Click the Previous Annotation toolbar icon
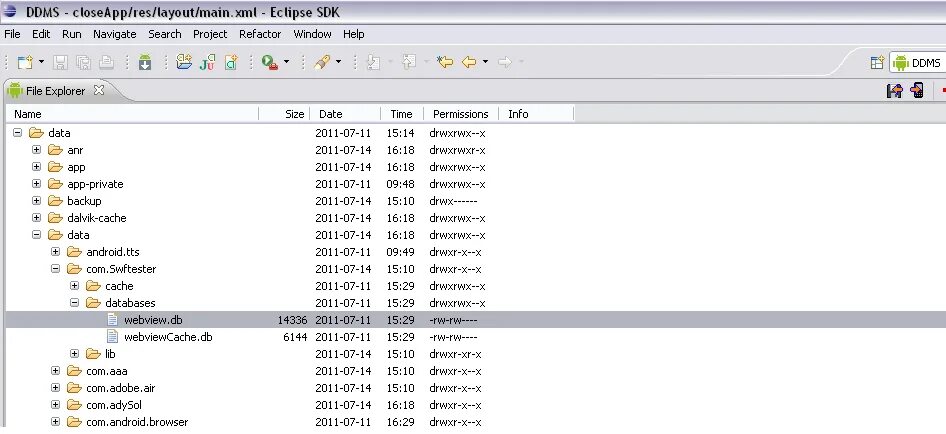 pyautogui.click(x=409, y=62)
